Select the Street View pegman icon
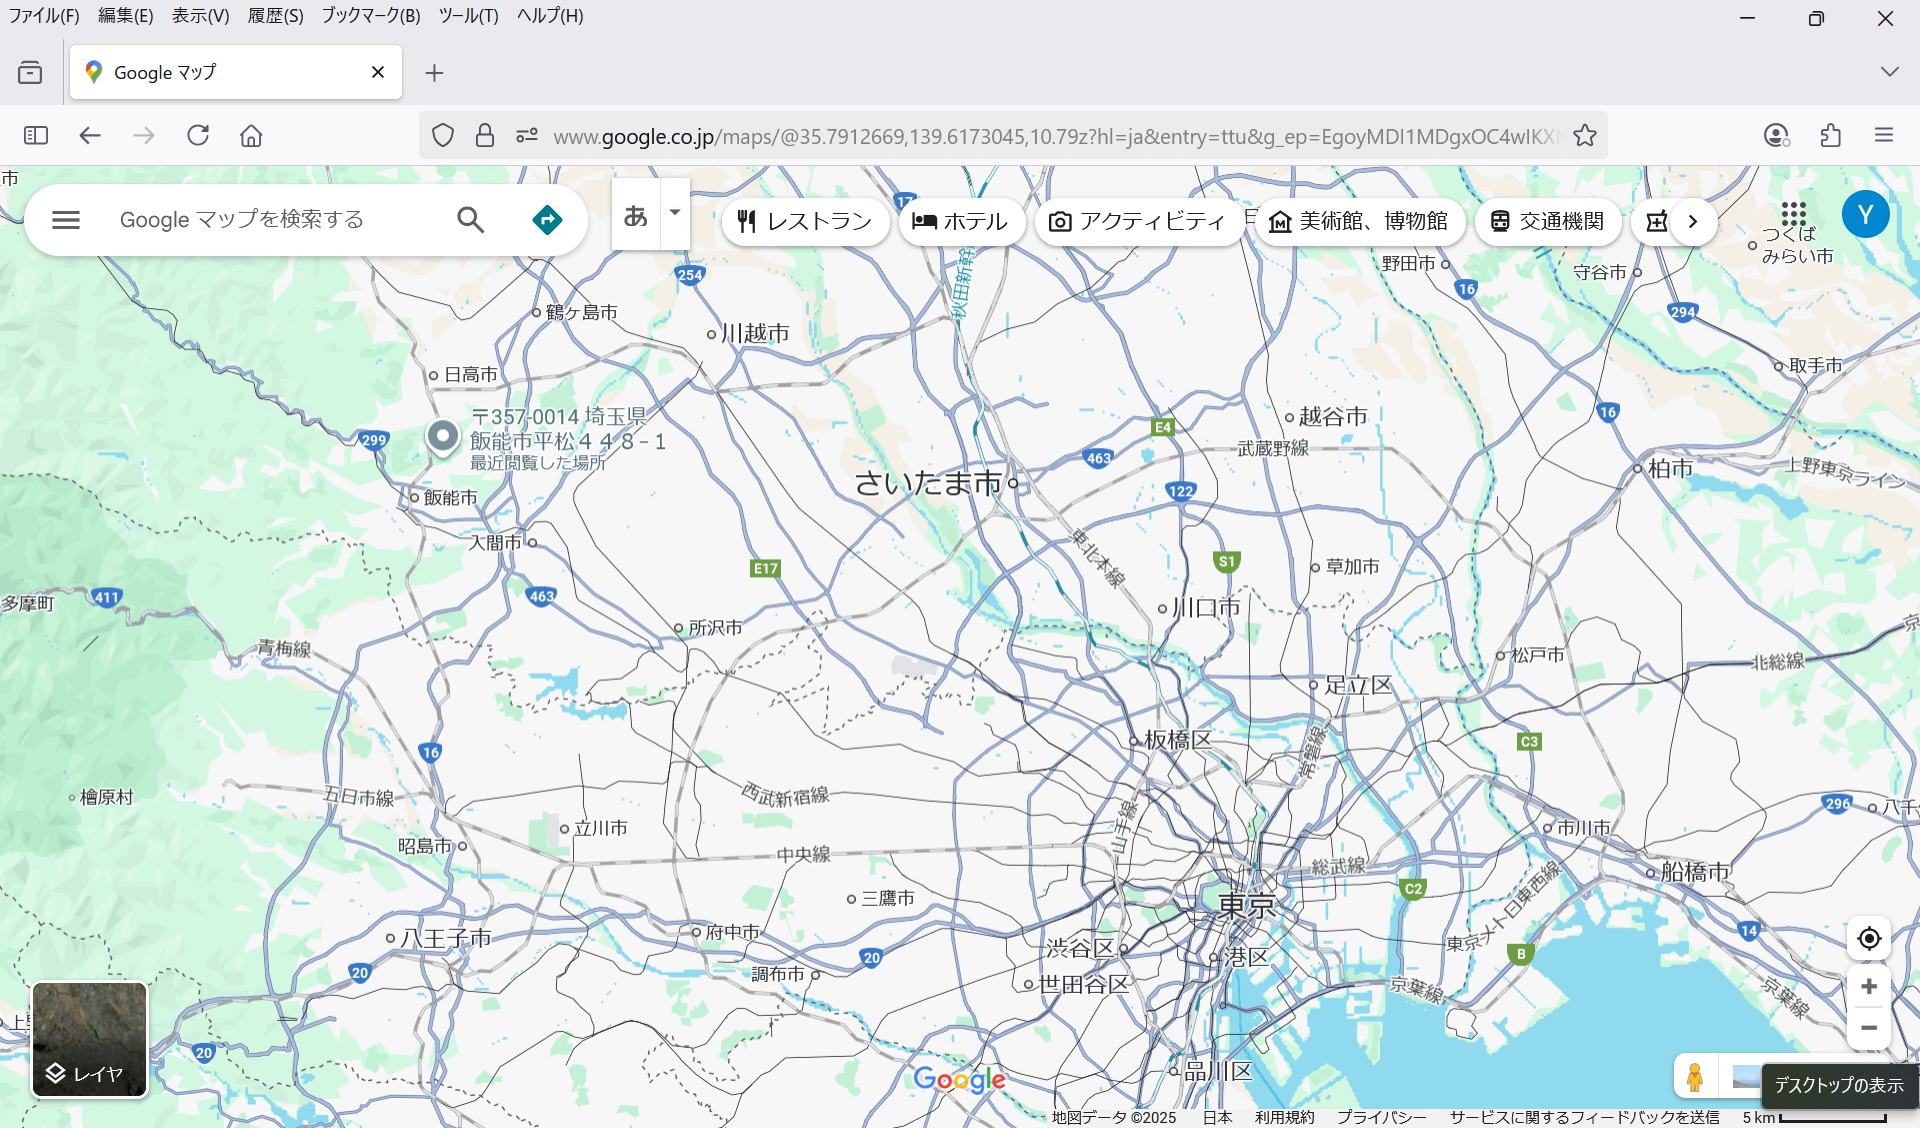The width and height of the screenshot is (1920, 1128). click(1694, 1077)
